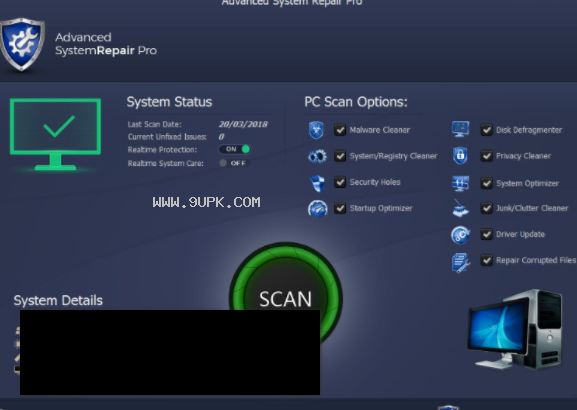
Task: Click the Driver Update label
Action: coord(520,234)
